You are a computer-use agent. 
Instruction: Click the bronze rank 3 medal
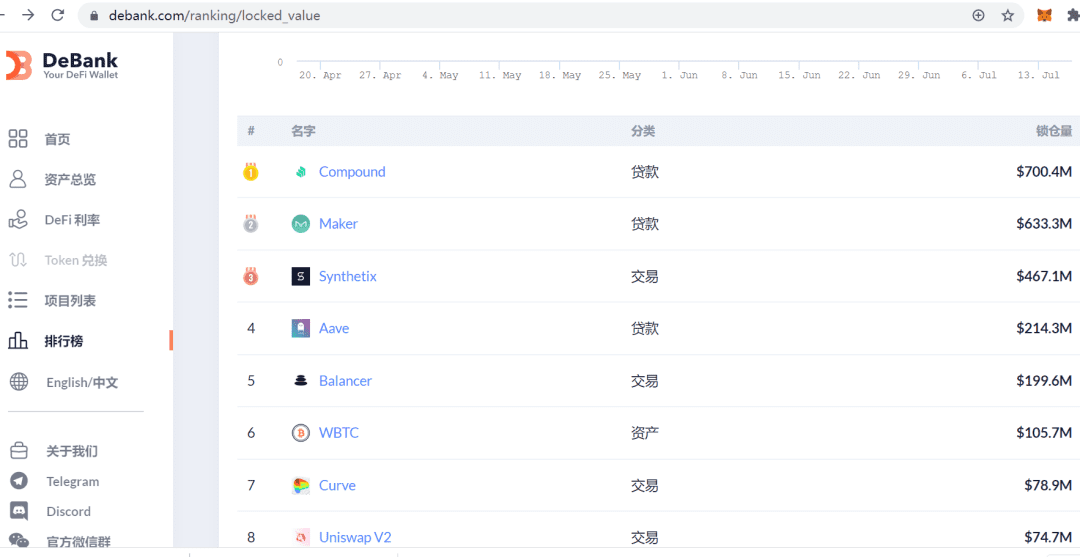(x=251, y=276)
